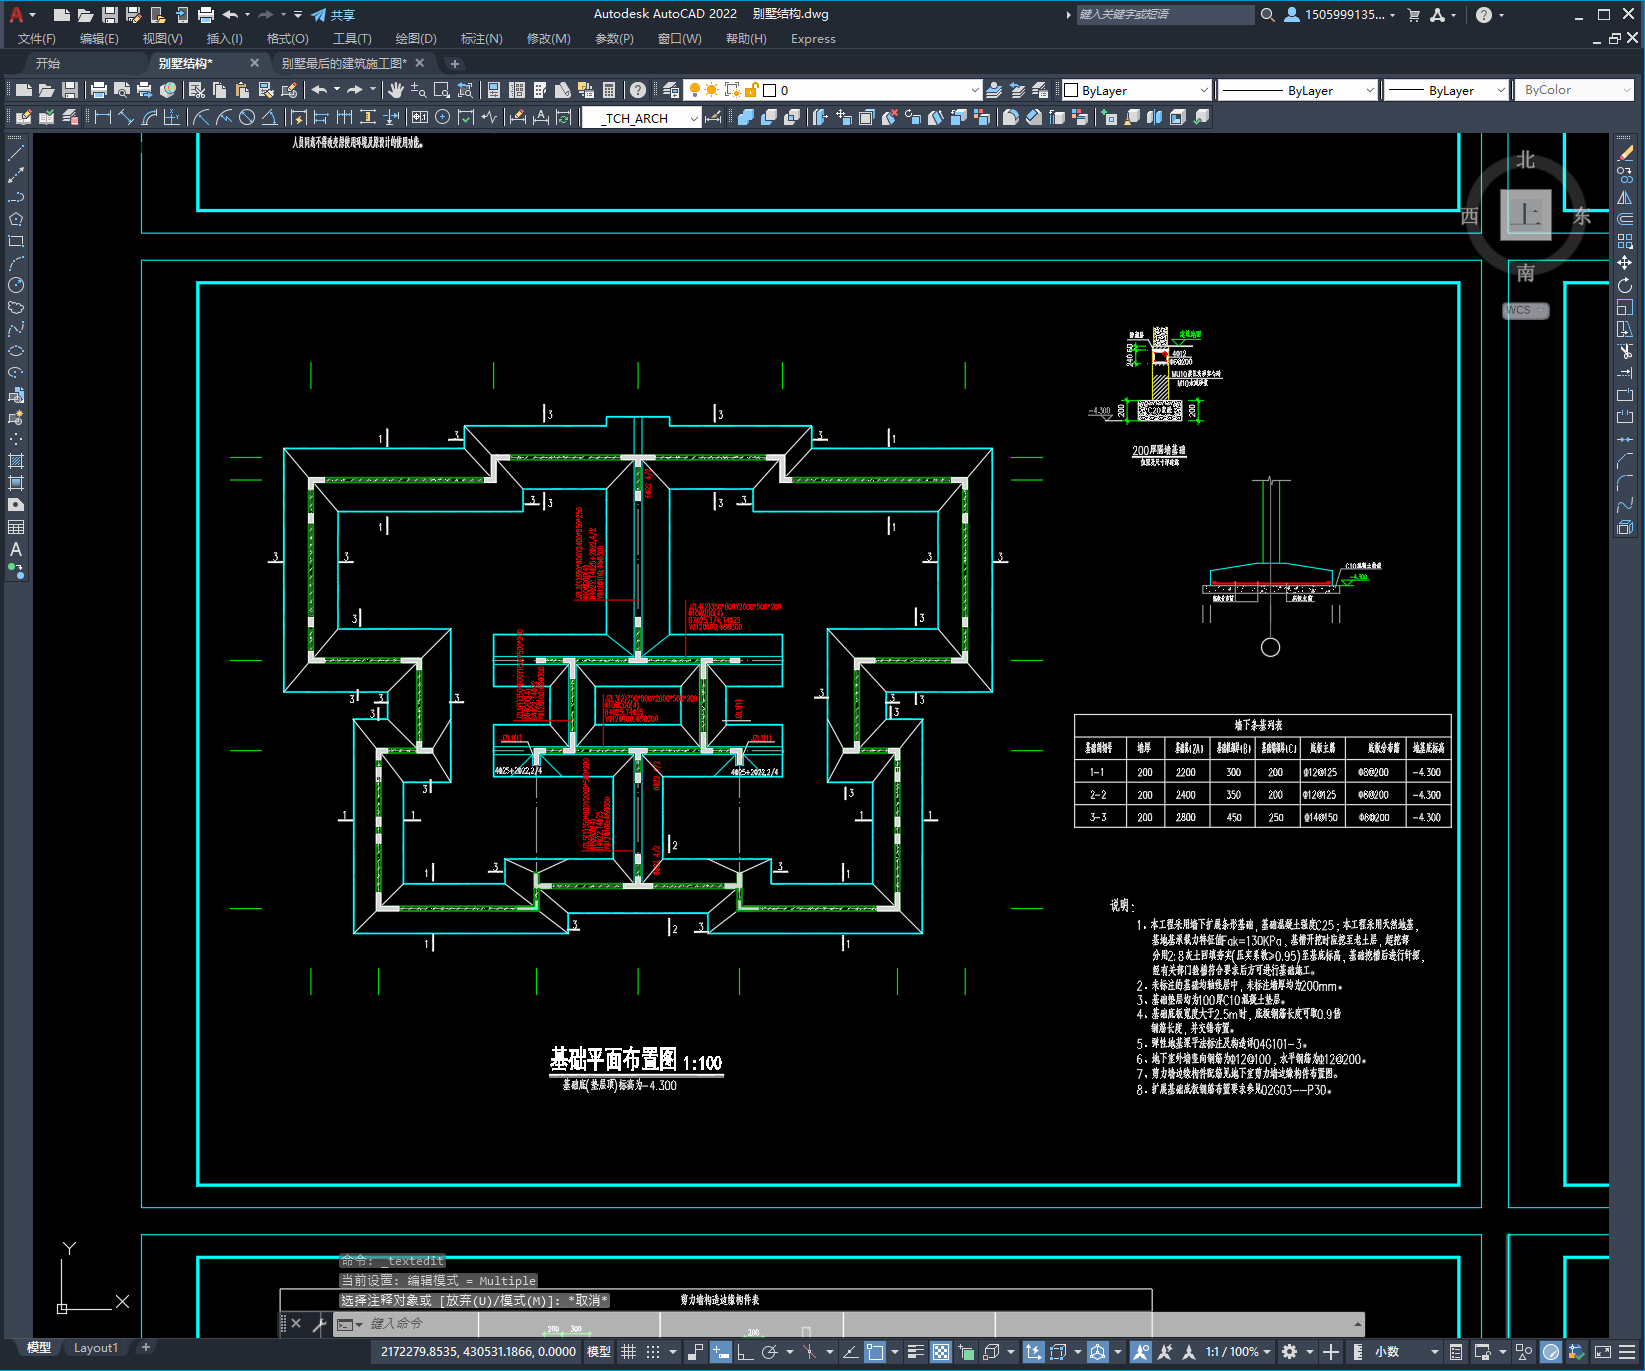Image resolution: width=1645 pixels, height=1371 pixels.
Task: Click the WCS coordinate system button
Action: pyautogui.click(x=1525, y=310)
